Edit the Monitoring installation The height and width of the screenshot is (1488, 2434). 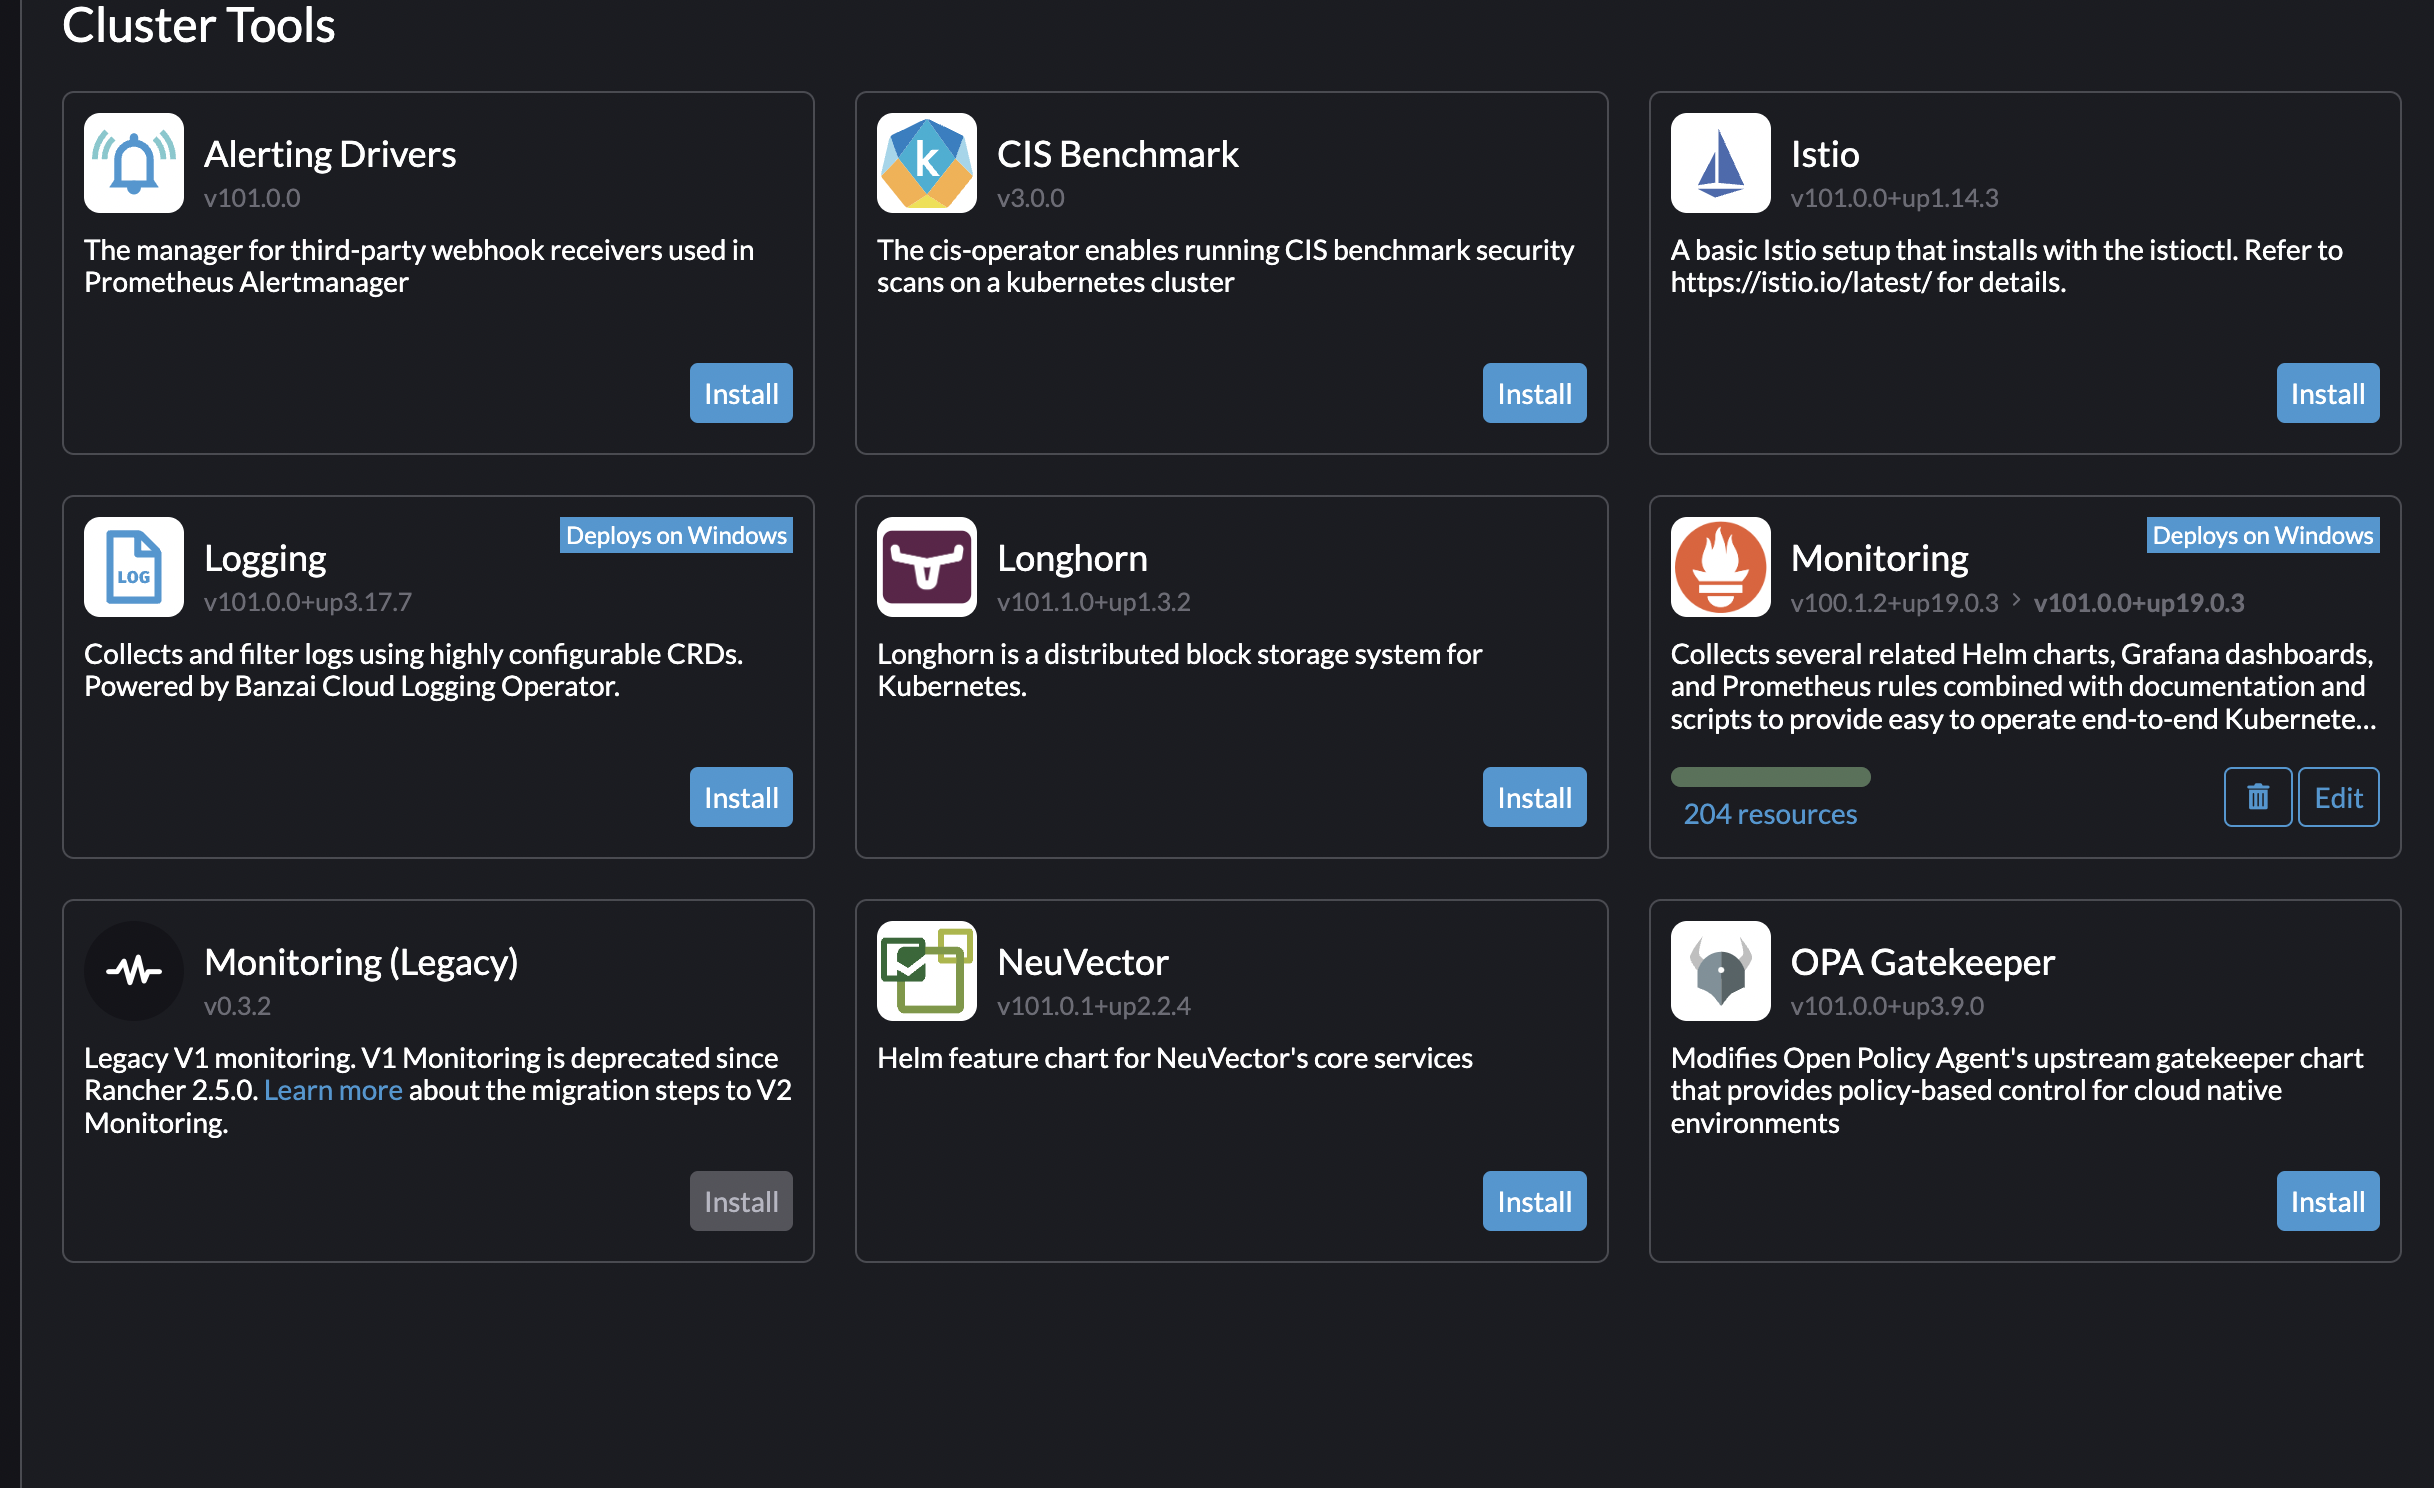(2339, 797)
